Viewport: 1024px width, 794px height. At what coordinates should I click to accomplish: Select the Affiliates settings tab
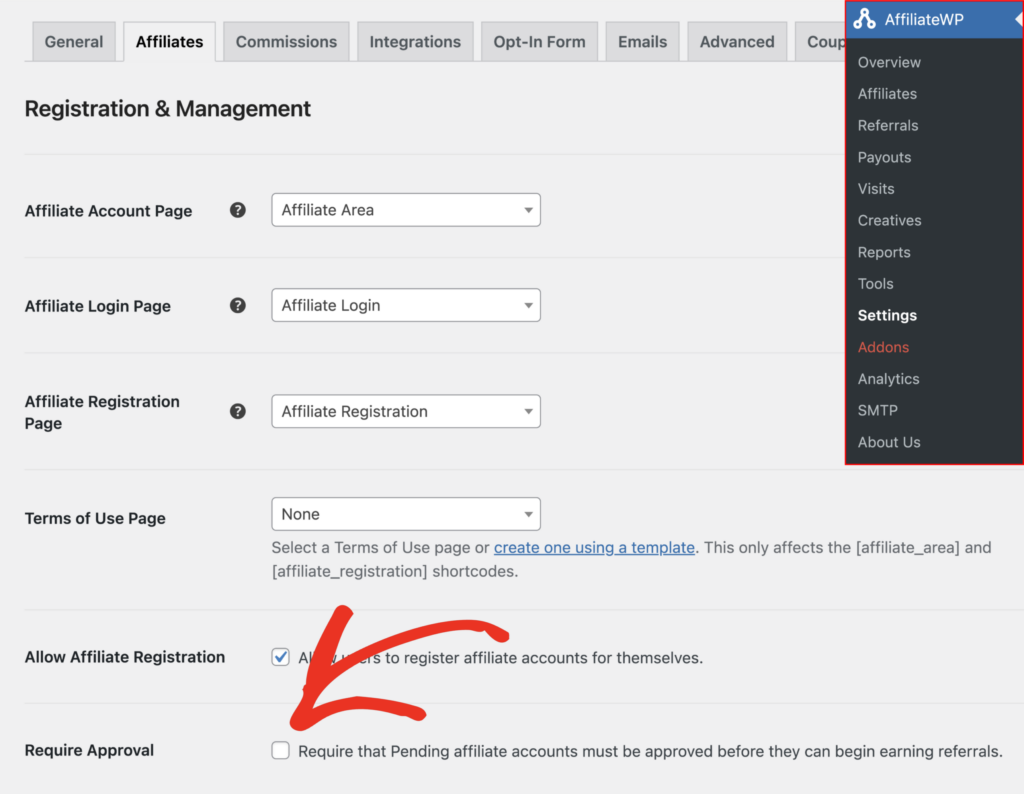(x=169, y=42)
